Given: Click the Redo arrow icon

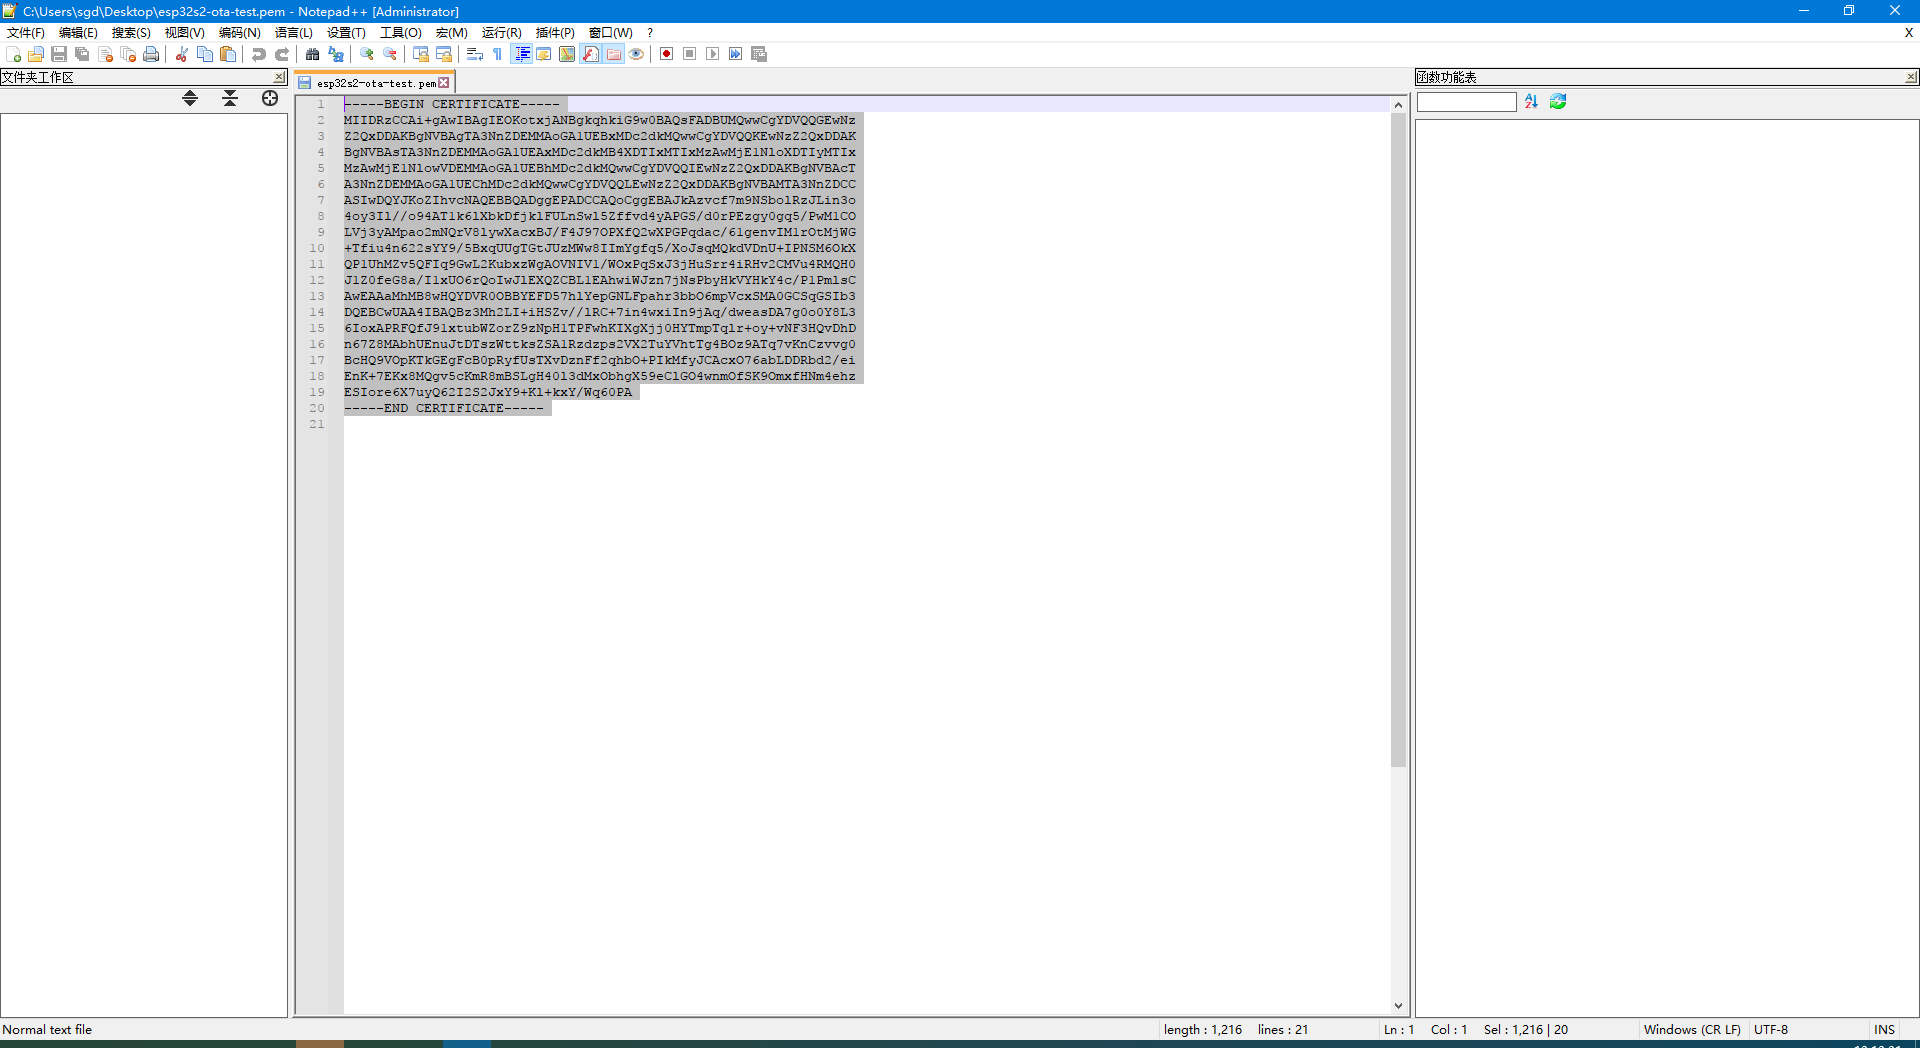Looking at the screenshot, I should [282, 54].
